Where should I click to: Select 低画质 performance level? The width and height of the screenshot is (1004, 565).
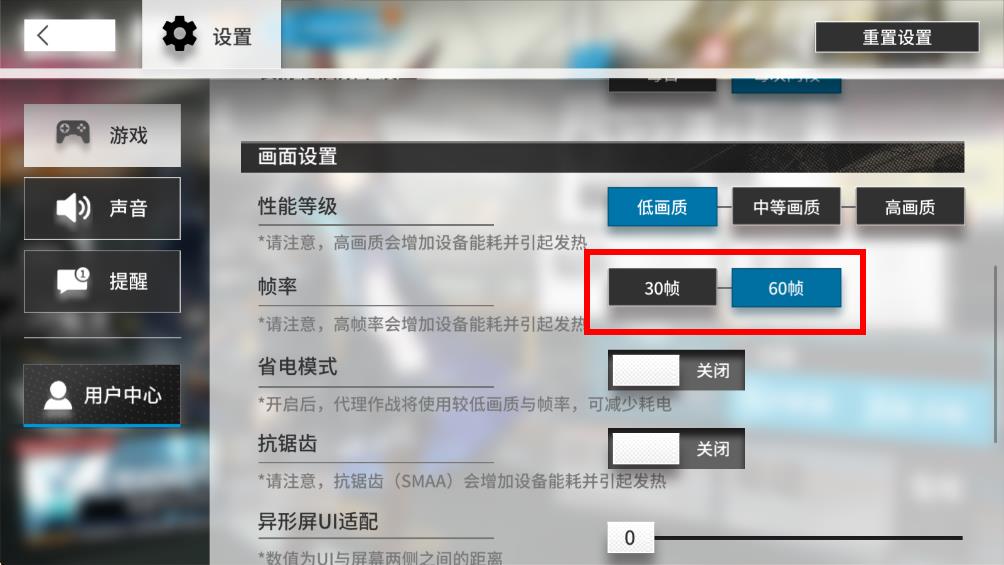tap(662, 206)
